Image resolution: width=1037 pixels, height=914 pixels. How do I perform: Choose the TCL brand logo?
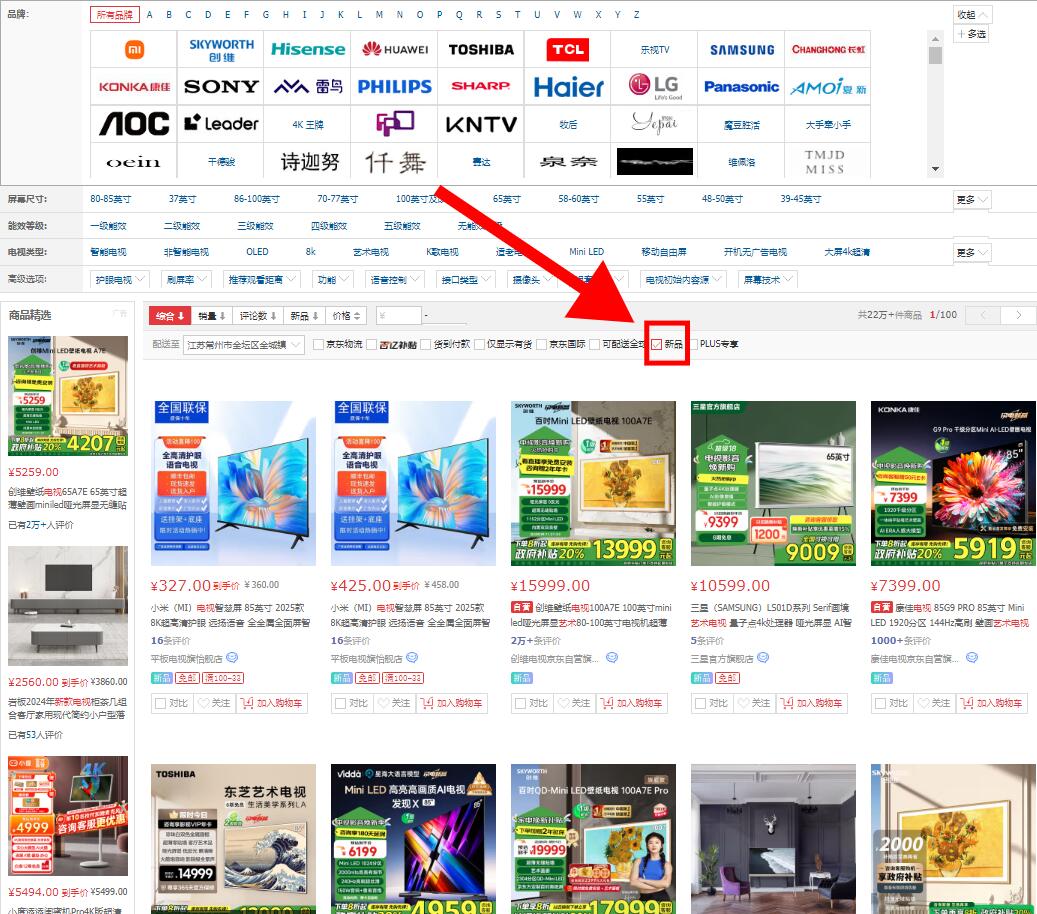(x=567, y=50)
